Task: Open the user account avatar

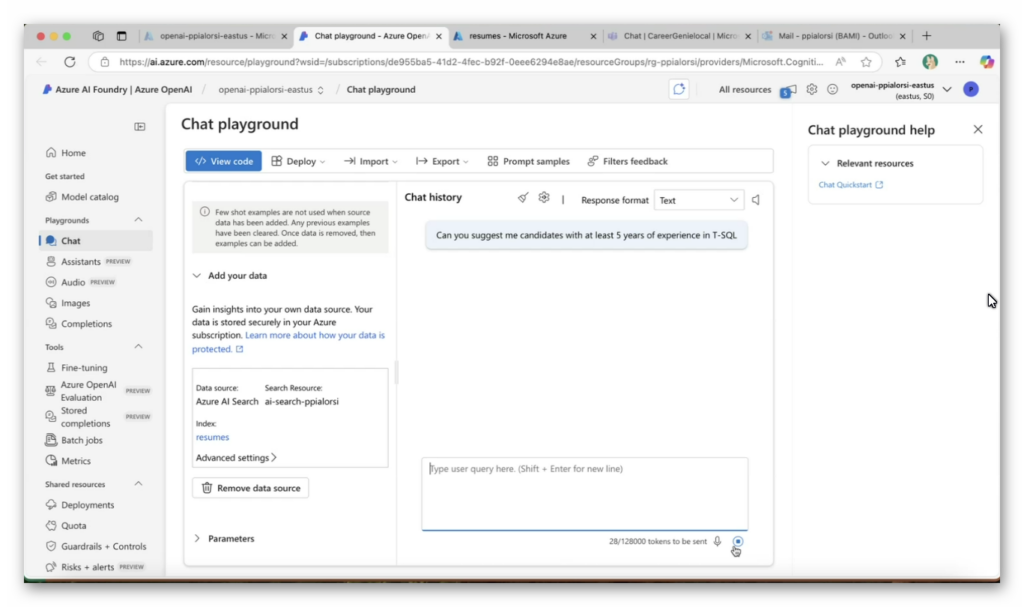Action: [971, 90]
